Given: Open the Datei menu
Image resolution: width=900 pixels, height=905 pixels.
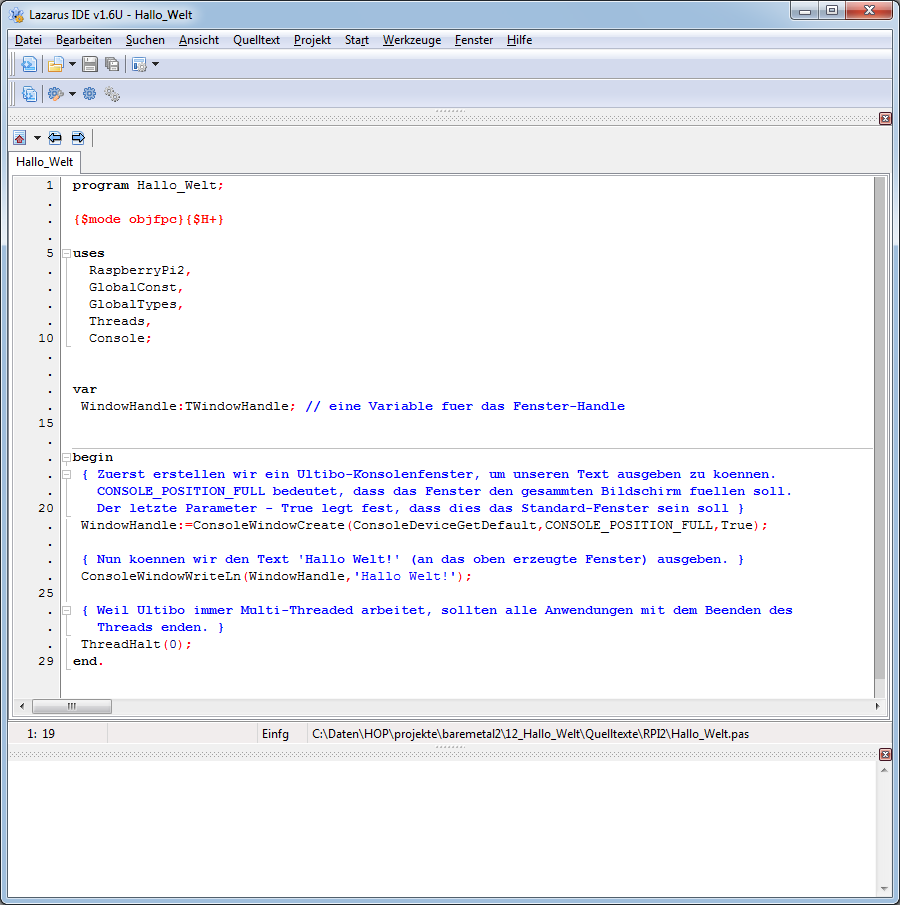Looking at the screenshot, I should 28,40.
